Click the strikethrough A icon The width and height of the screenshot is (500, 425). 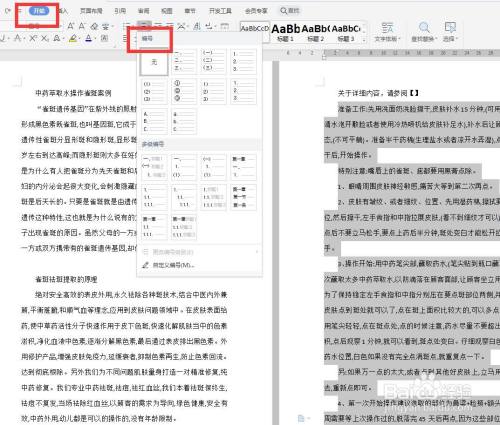click(17, 38)
